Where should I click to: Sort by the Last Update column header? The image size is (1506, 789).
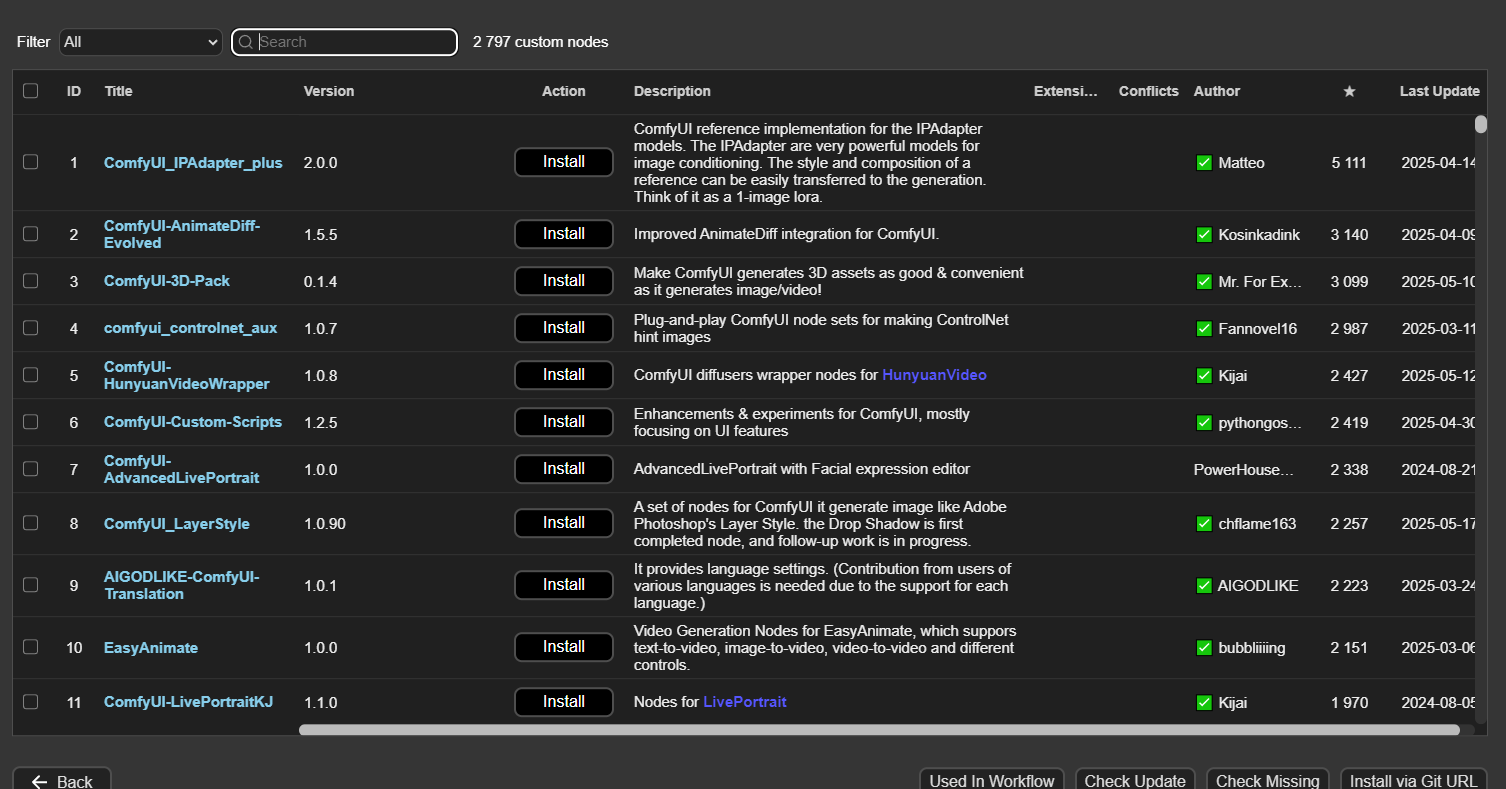1439,91
